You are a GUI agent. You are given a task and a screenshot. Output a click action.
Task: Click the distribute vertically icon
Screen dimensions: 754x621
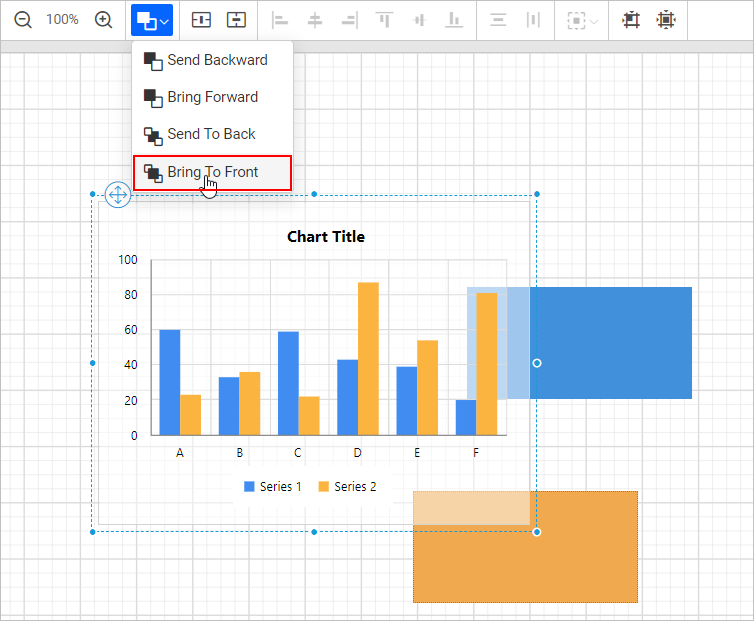[x=498, y=20]
